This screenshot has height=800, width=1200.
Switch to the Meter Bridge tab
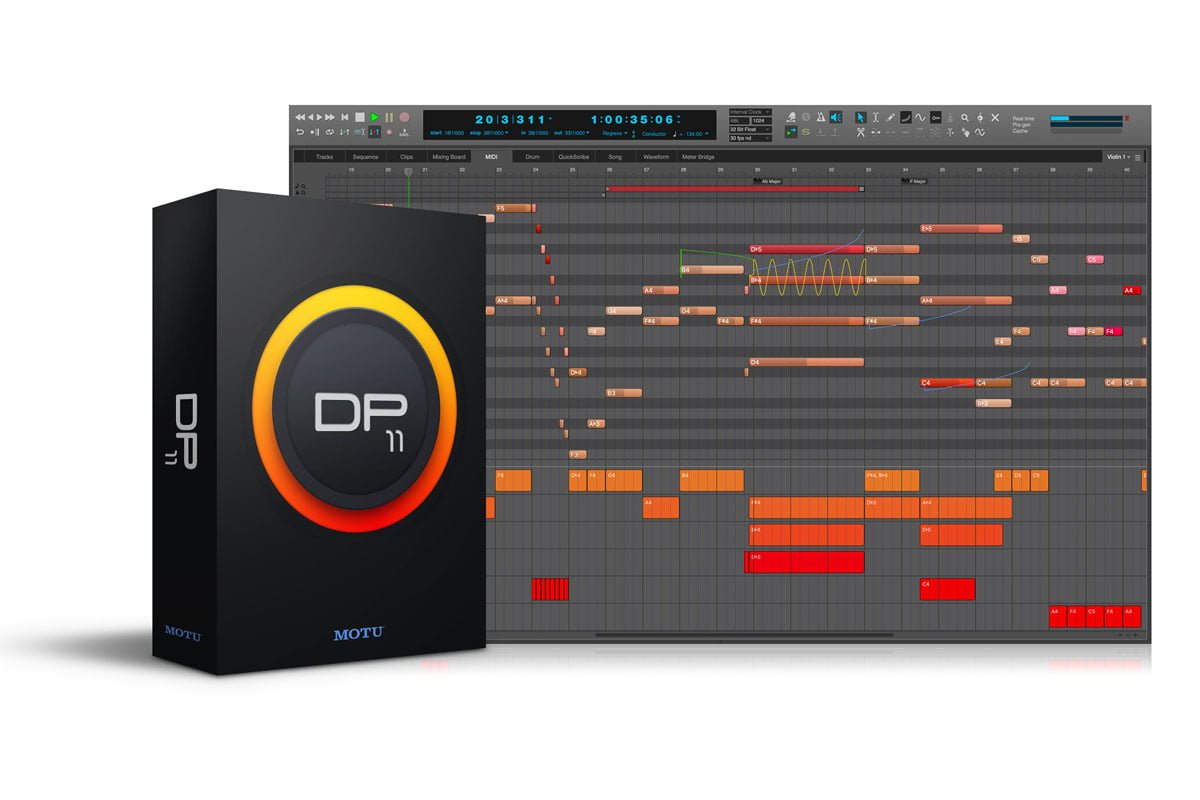[698, 157]
